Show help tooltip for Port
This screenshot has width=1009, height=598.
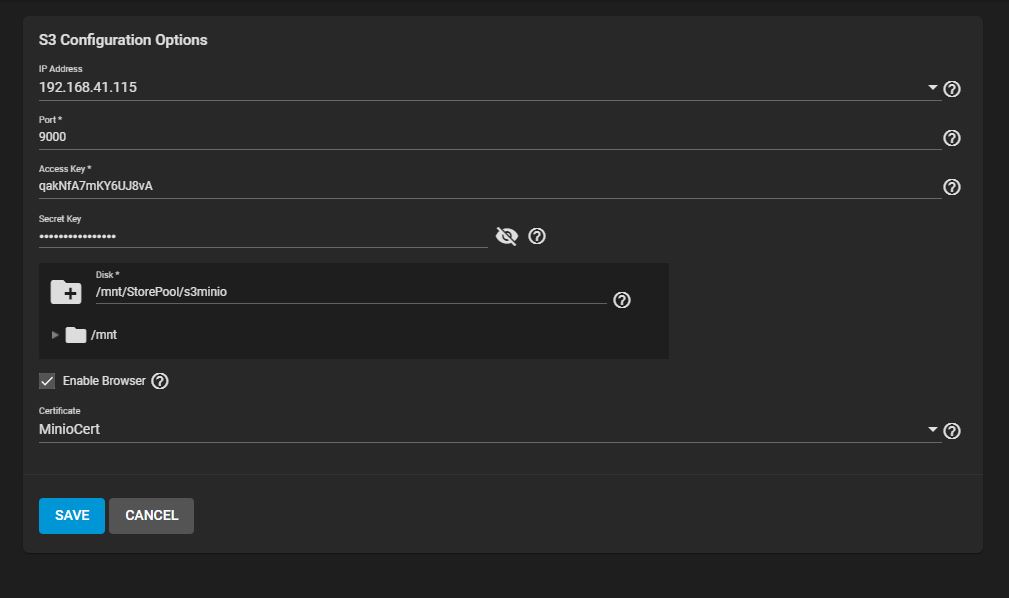click(x=952, y=138)
